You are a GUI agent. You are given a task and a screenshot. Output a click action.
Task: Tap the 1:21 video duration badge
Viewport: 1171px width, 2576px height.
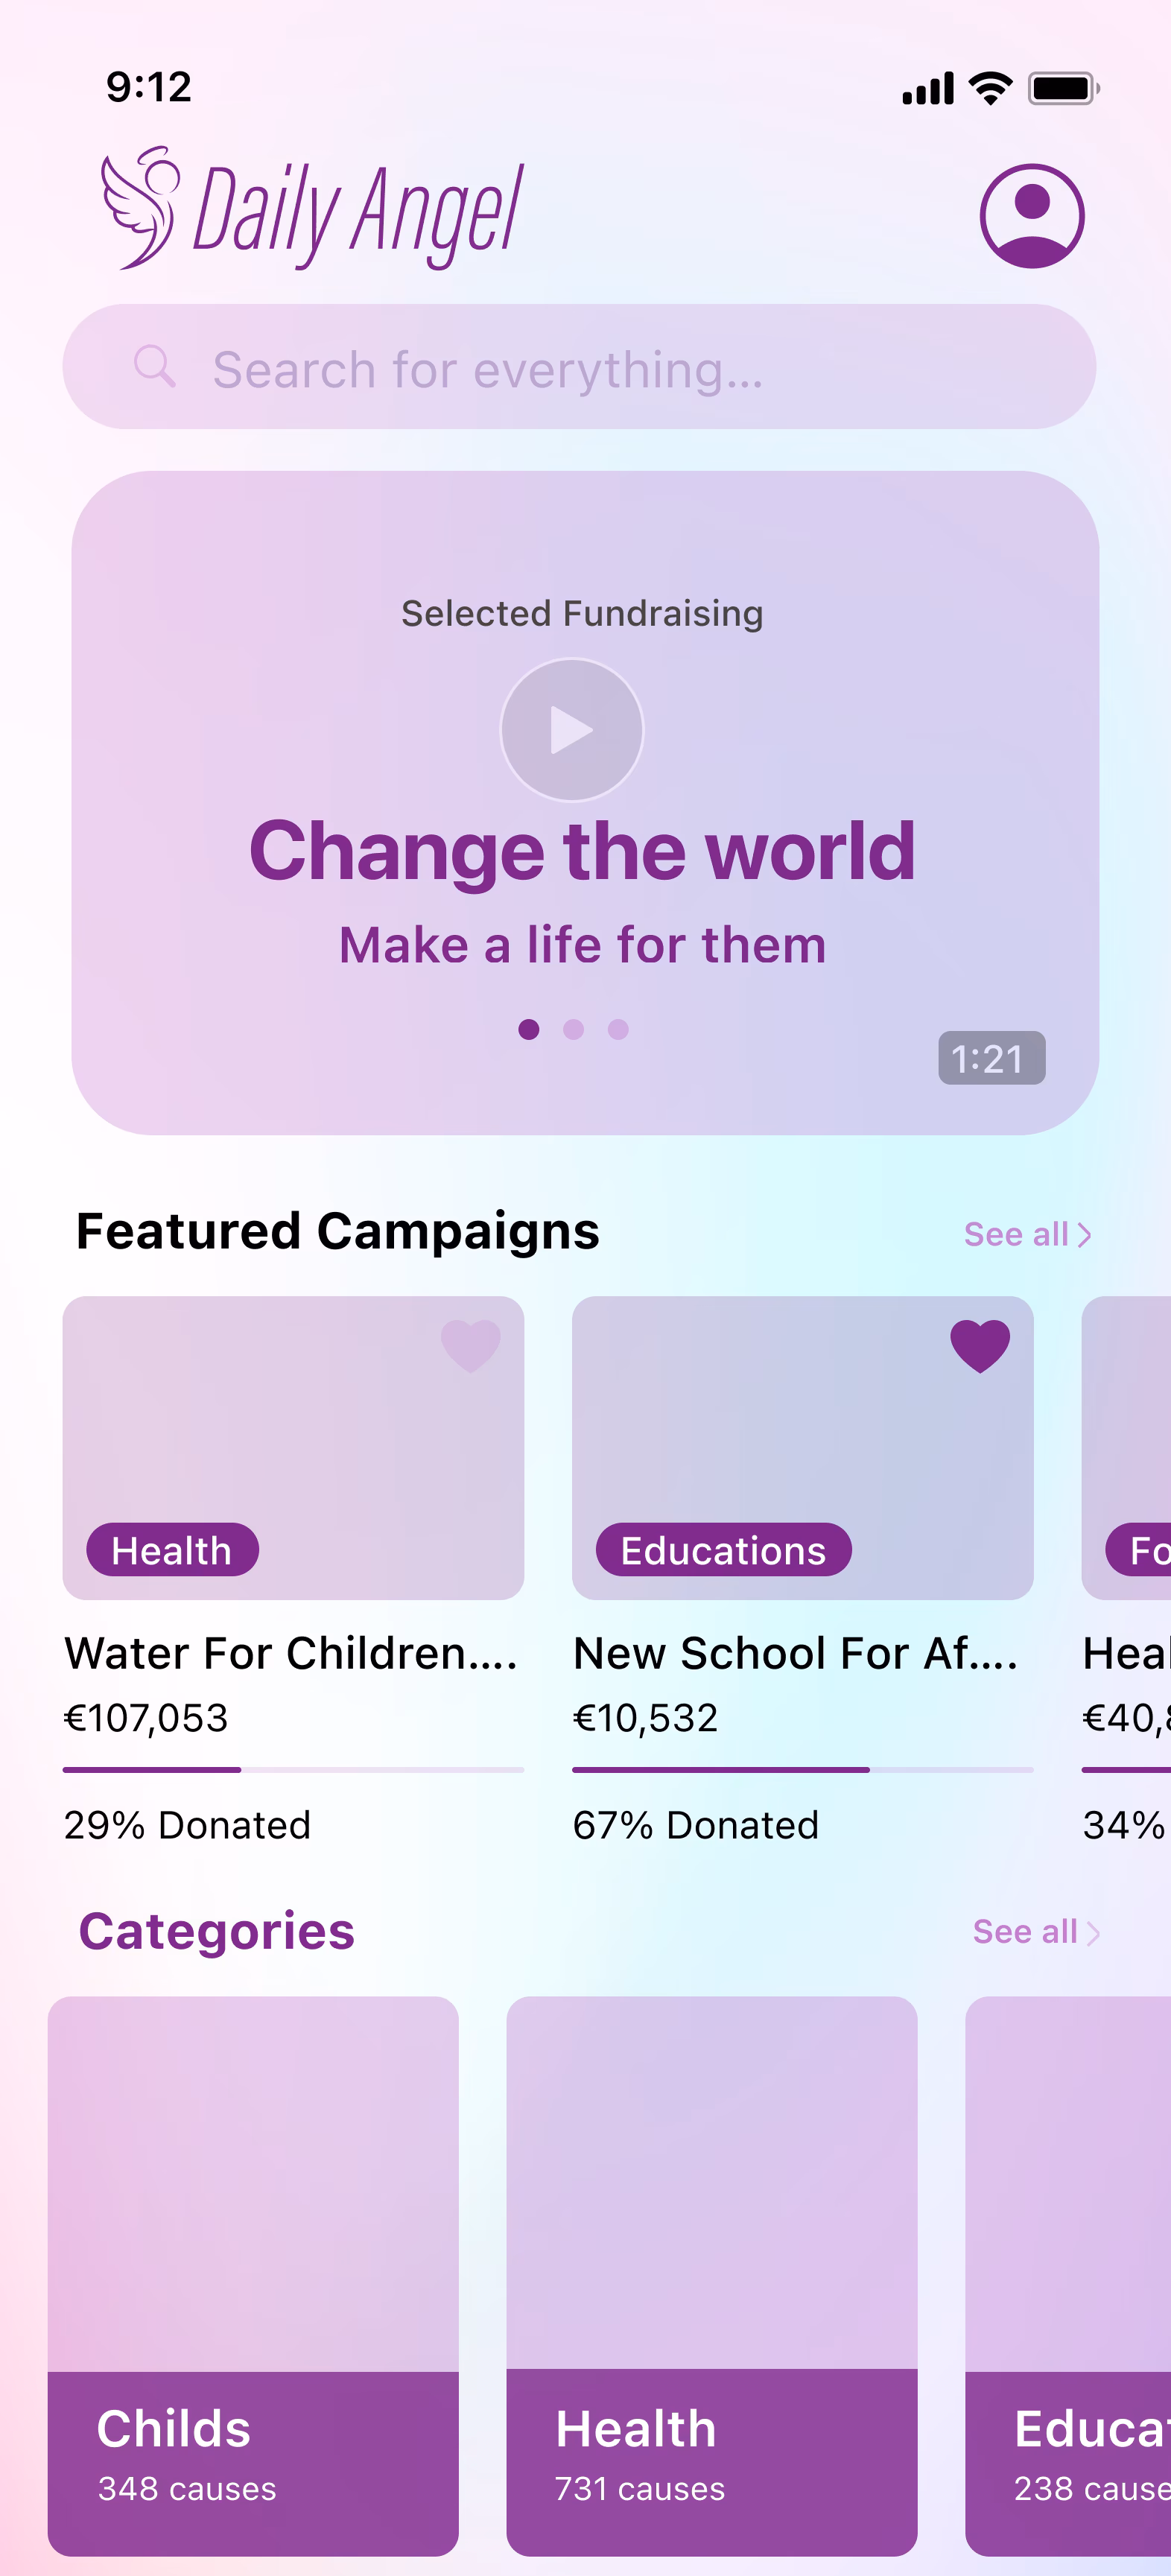pos(991,1058)
